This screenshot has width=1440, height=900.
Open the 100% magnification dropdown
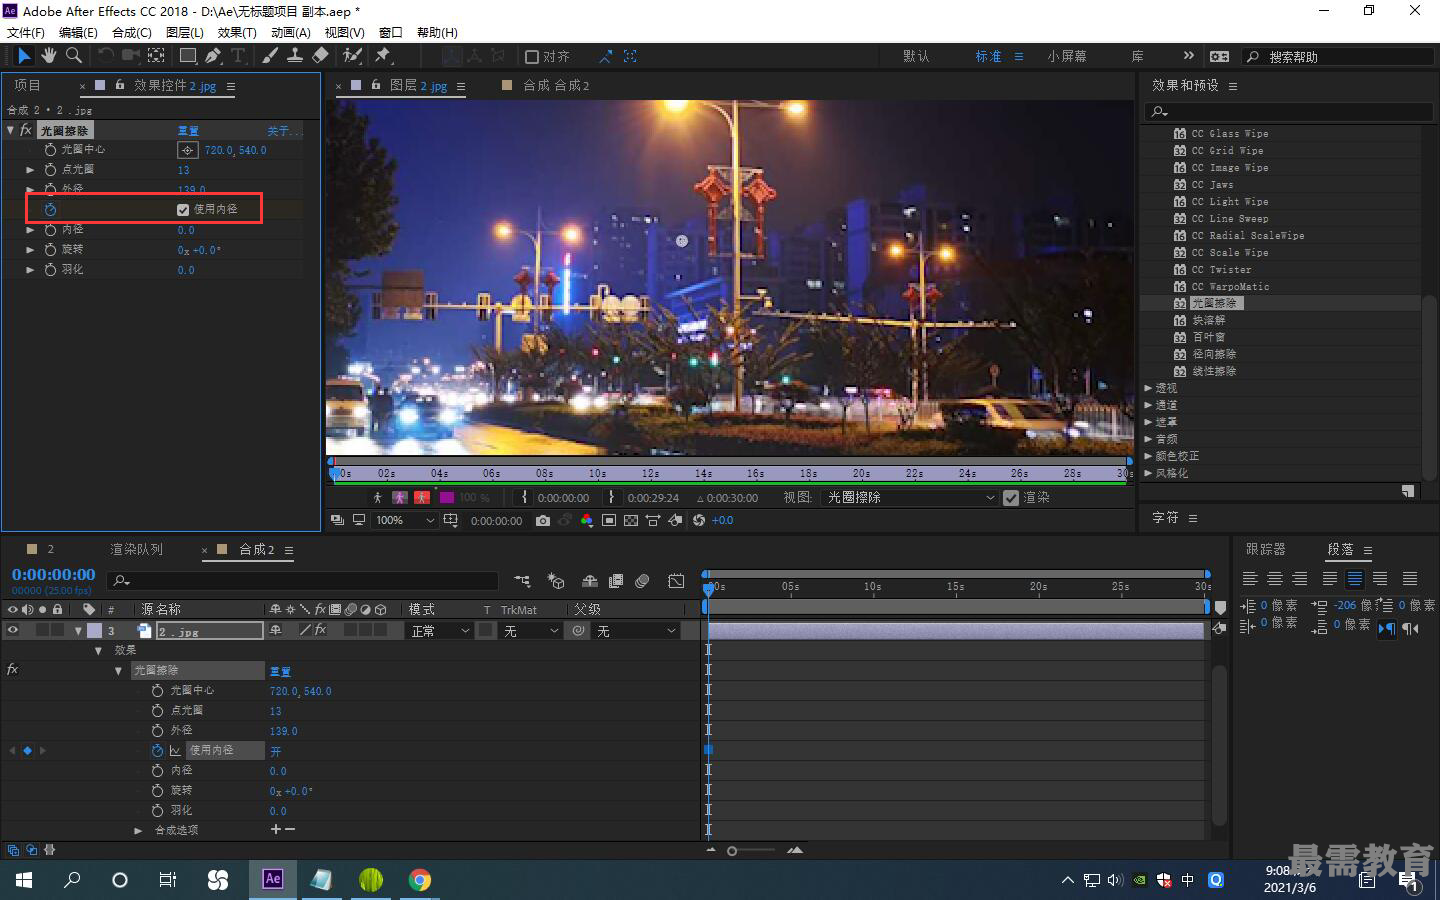(x=405, y=520)
